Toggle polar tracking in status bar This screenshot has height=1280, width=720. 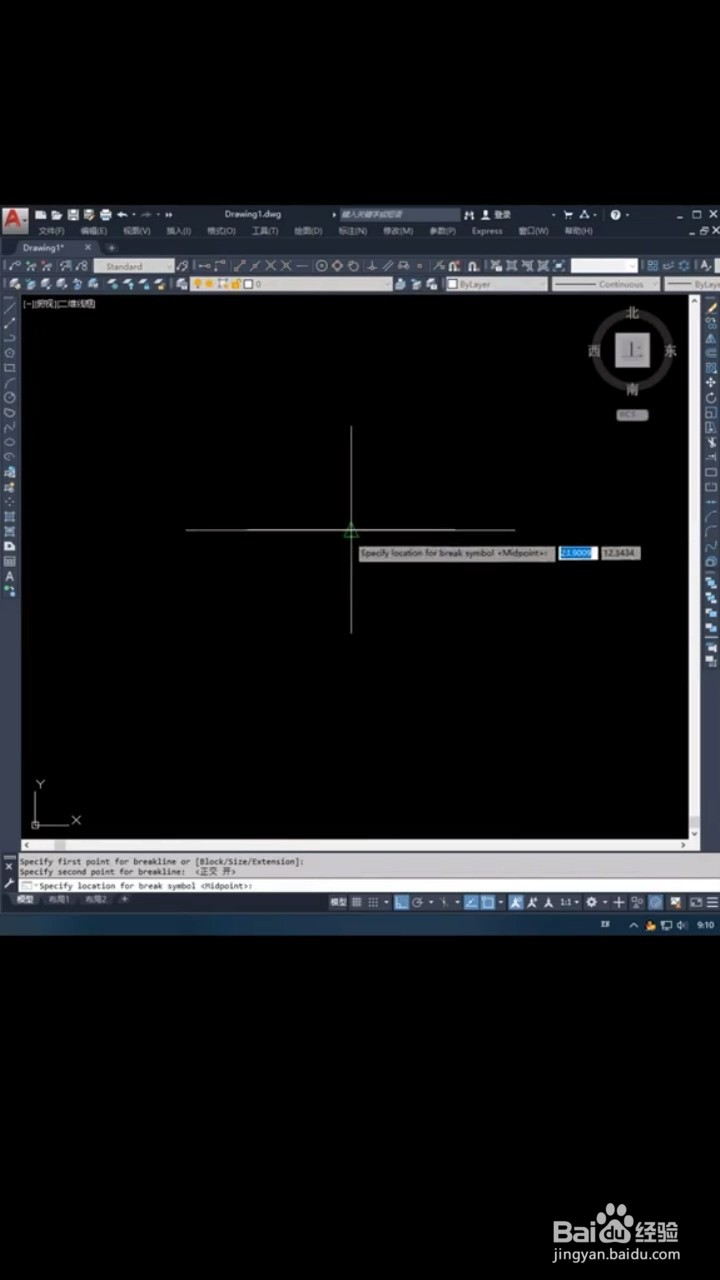(417, 902)
